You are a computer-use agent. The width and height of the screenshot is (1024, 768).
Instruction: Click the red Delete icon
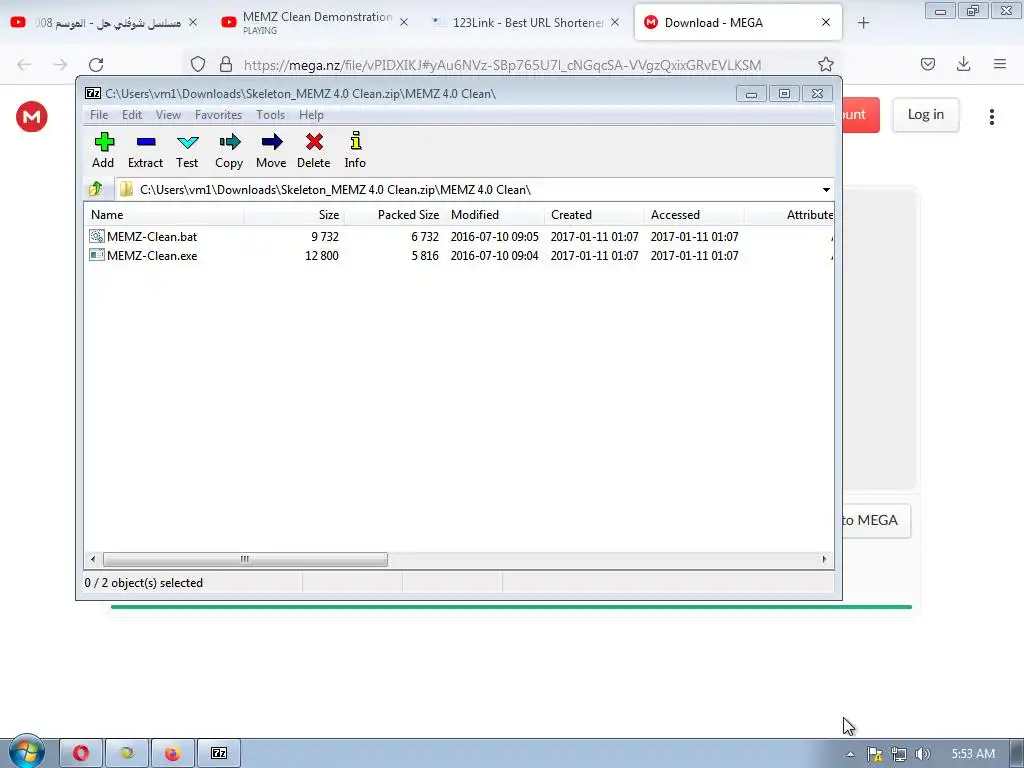[314, 142]
